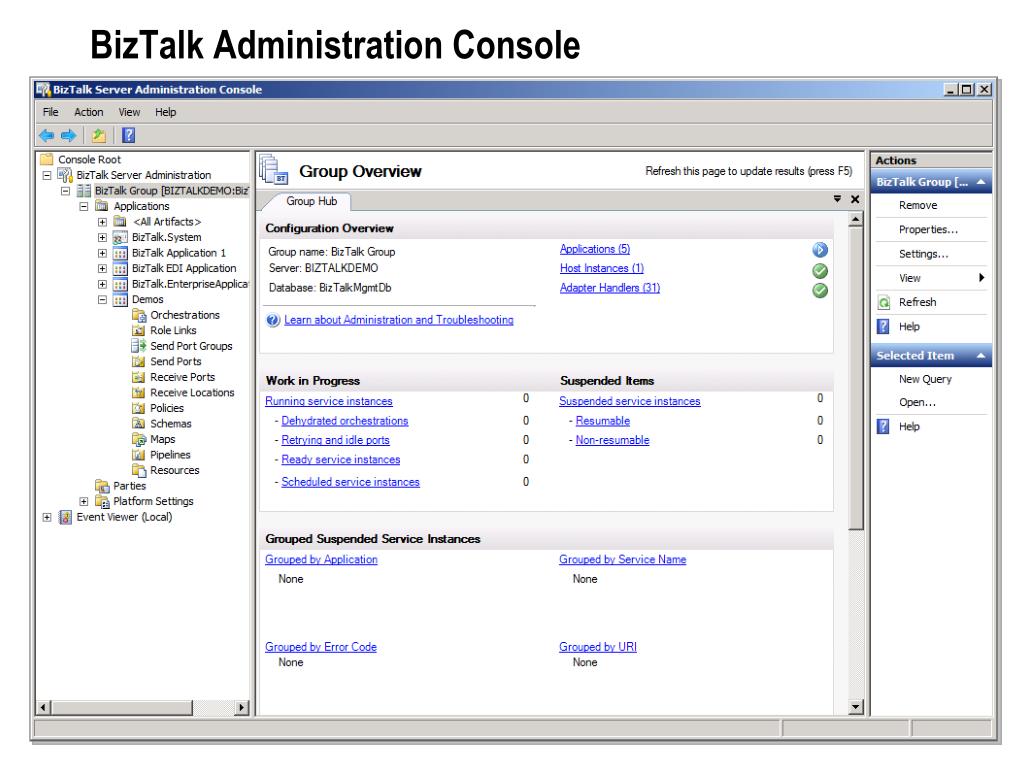Click the Schemas icon
1024x768 pixels.
(138, 424)
